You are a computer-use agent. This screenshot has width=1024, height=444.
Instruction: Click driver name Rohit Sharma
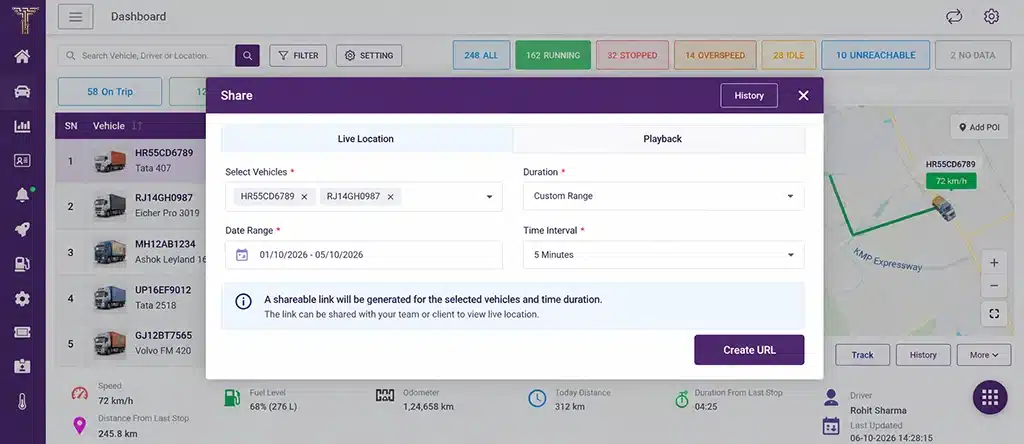point(878,411)
